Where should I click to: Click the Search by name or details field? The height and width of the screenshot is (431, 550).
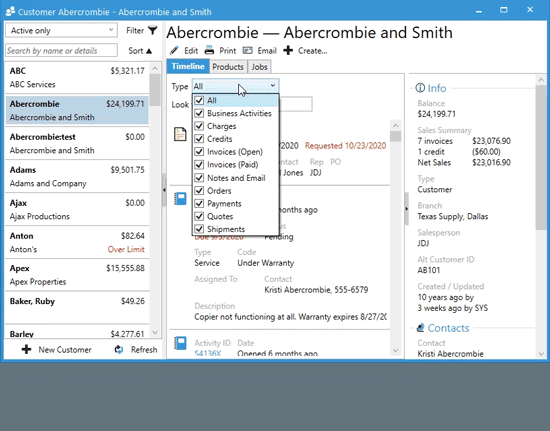point(61,50)
